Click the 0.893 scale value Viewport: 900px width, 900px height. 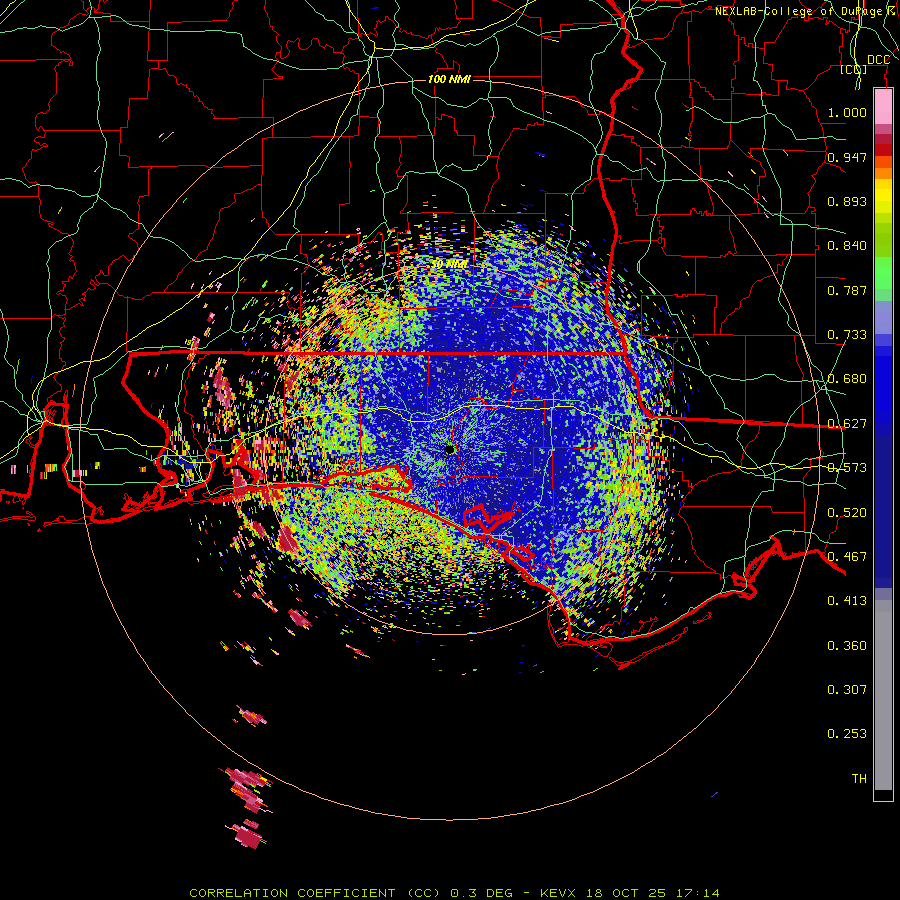click(x=847, y=201)
